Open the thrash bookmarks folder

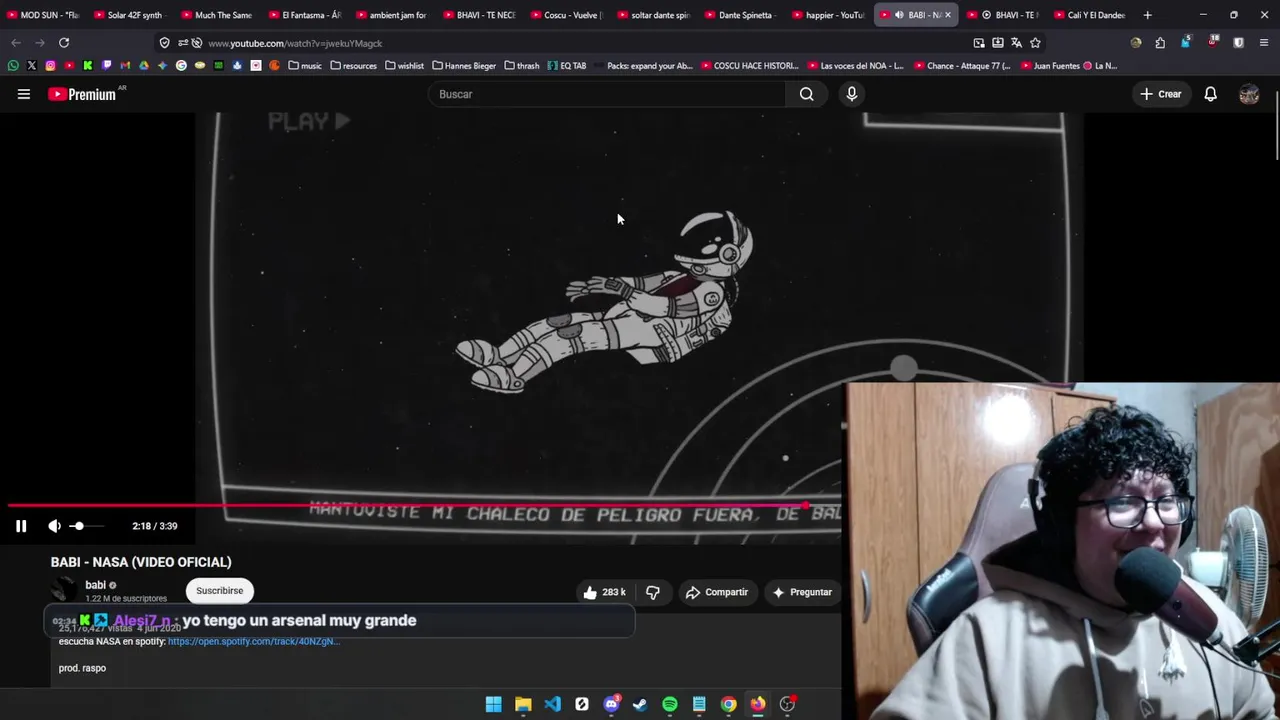(x=522, y=66)
